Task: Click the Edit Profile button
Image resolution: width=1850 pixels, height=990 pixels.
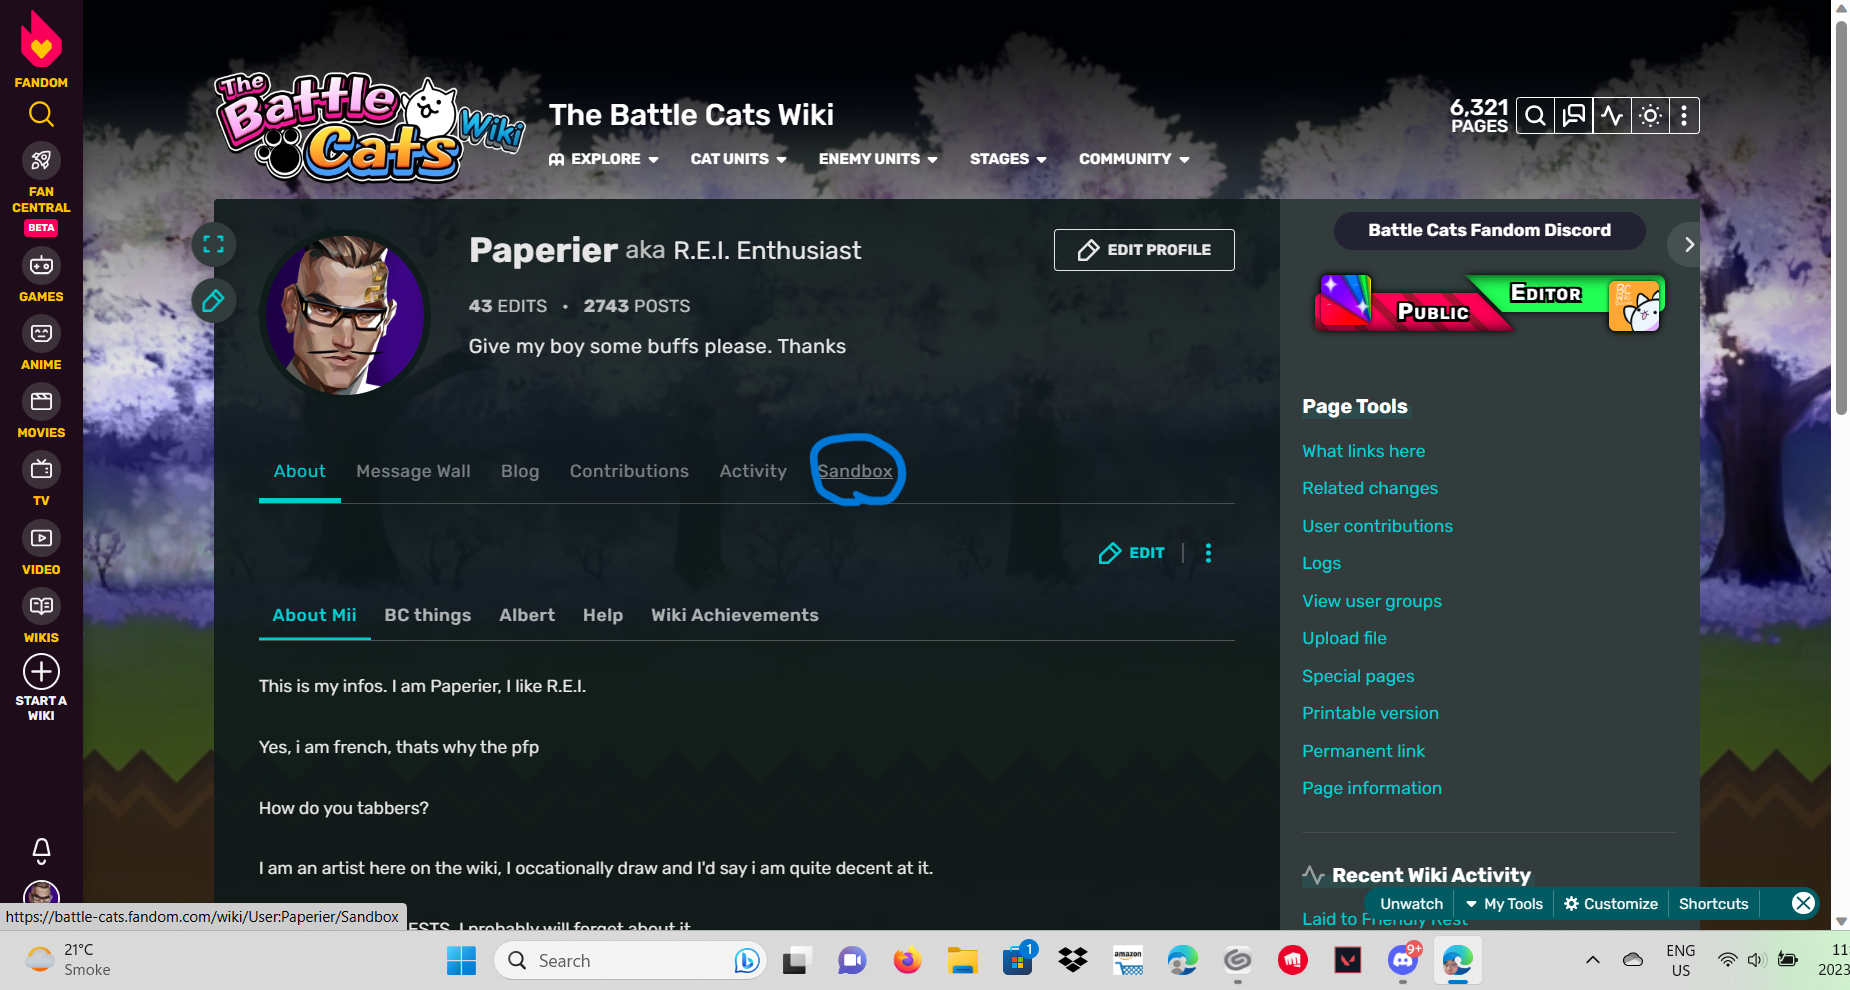Action: tap(1144, 250)
